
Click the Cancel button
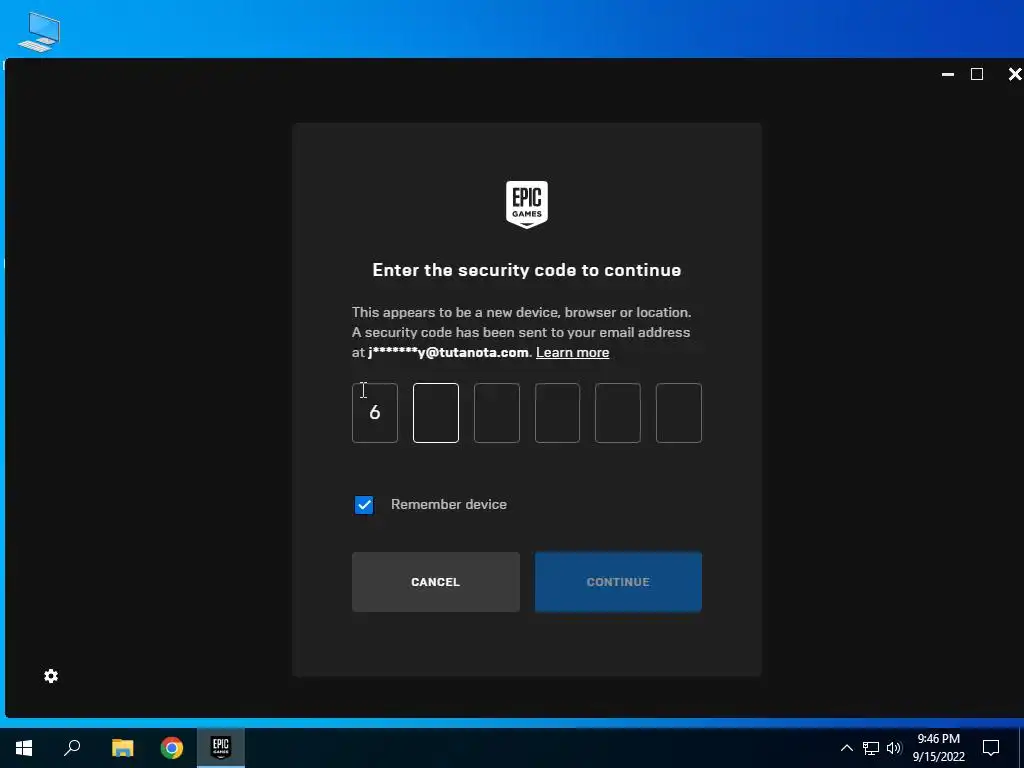[436, 582]
